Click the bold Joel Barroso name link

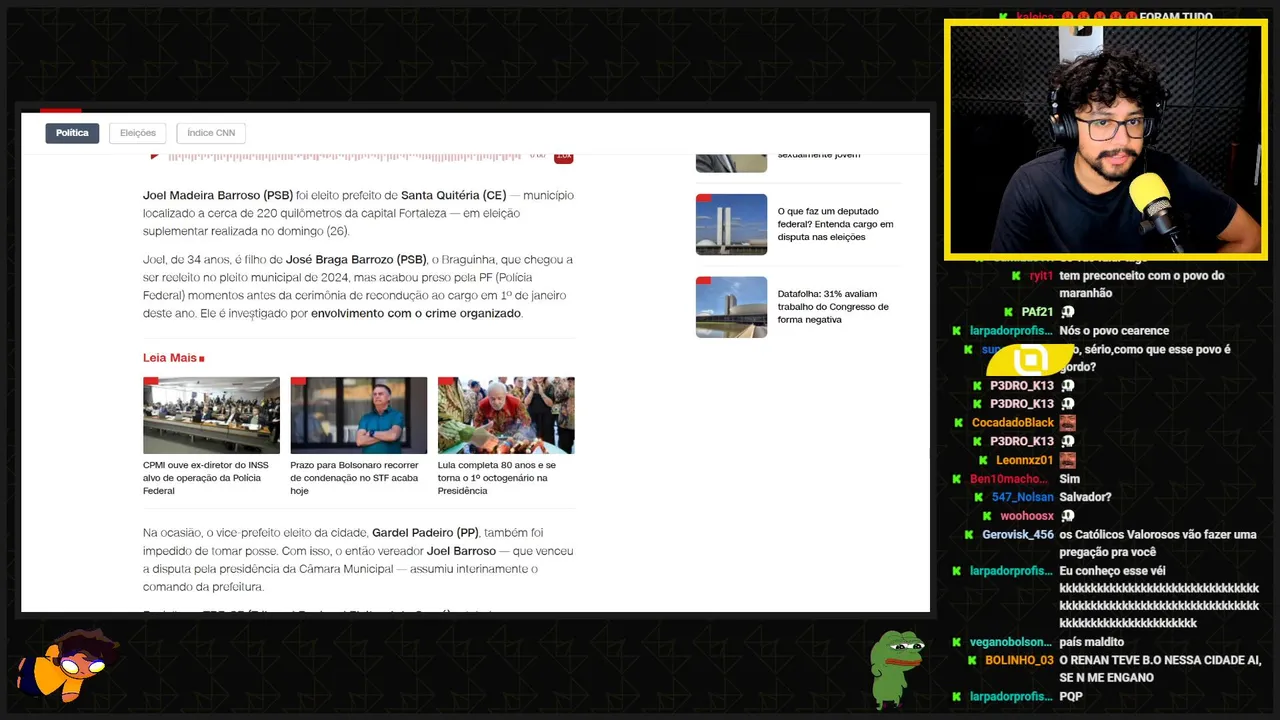coord(461,551)
